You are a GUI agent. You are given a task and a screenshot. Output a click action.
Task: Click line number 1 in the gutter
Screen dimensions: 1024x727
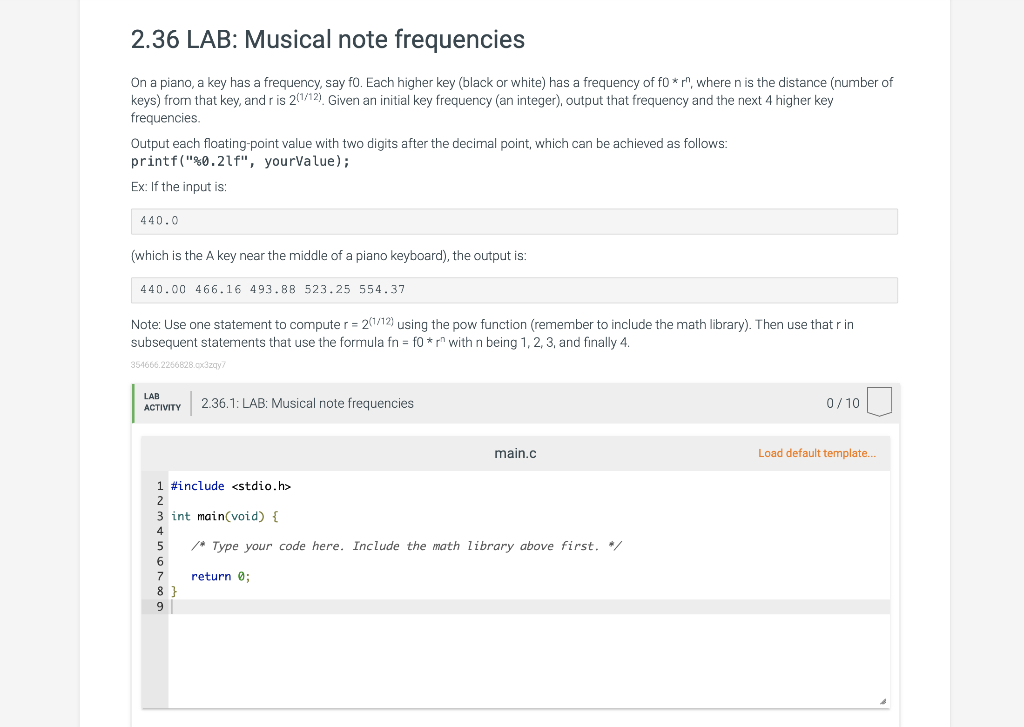pos(158,486)
